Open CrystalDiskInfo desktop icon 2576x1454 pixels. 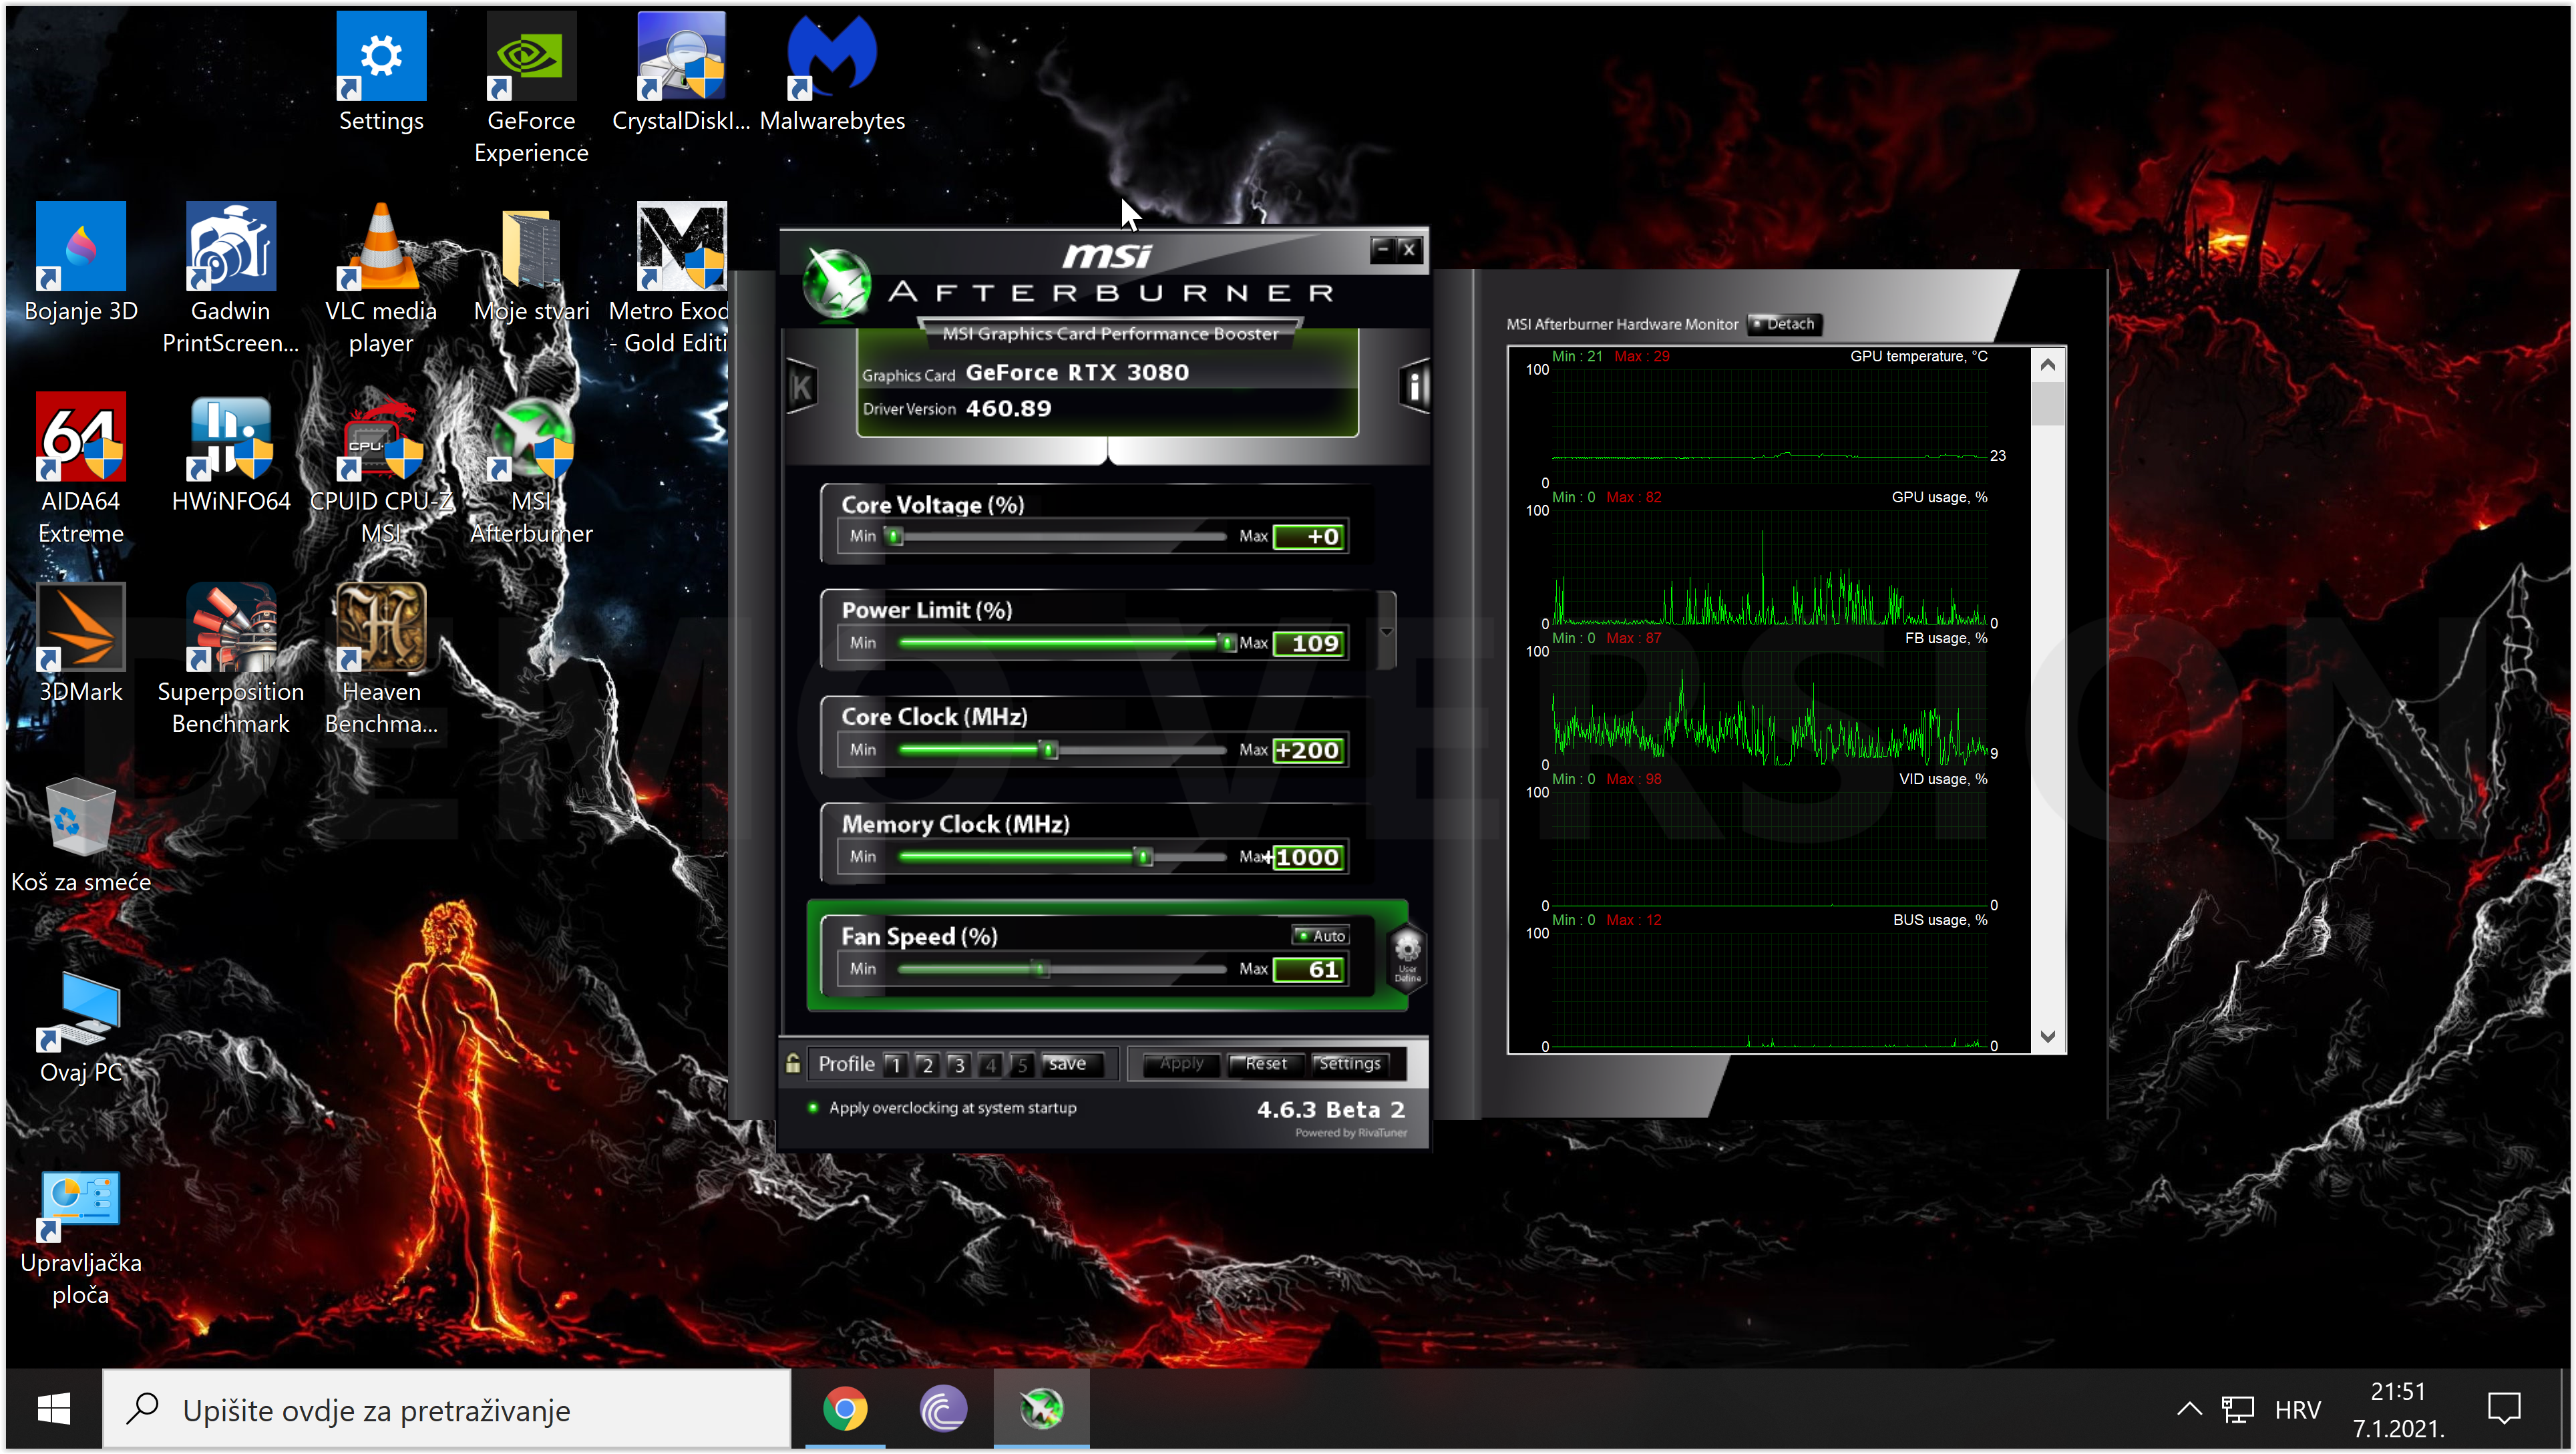coord(681,73)
